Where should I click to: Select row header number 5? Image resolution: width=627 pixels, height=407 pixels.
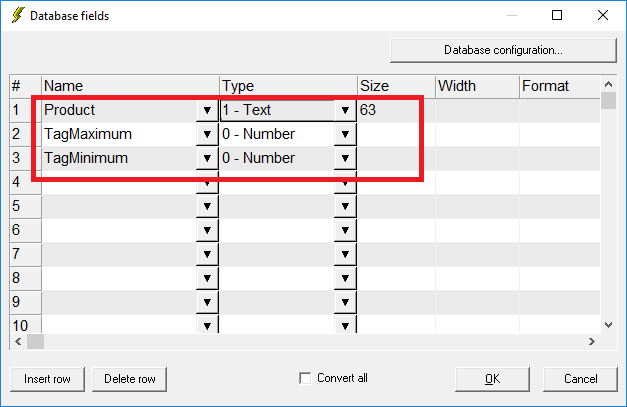25,206
